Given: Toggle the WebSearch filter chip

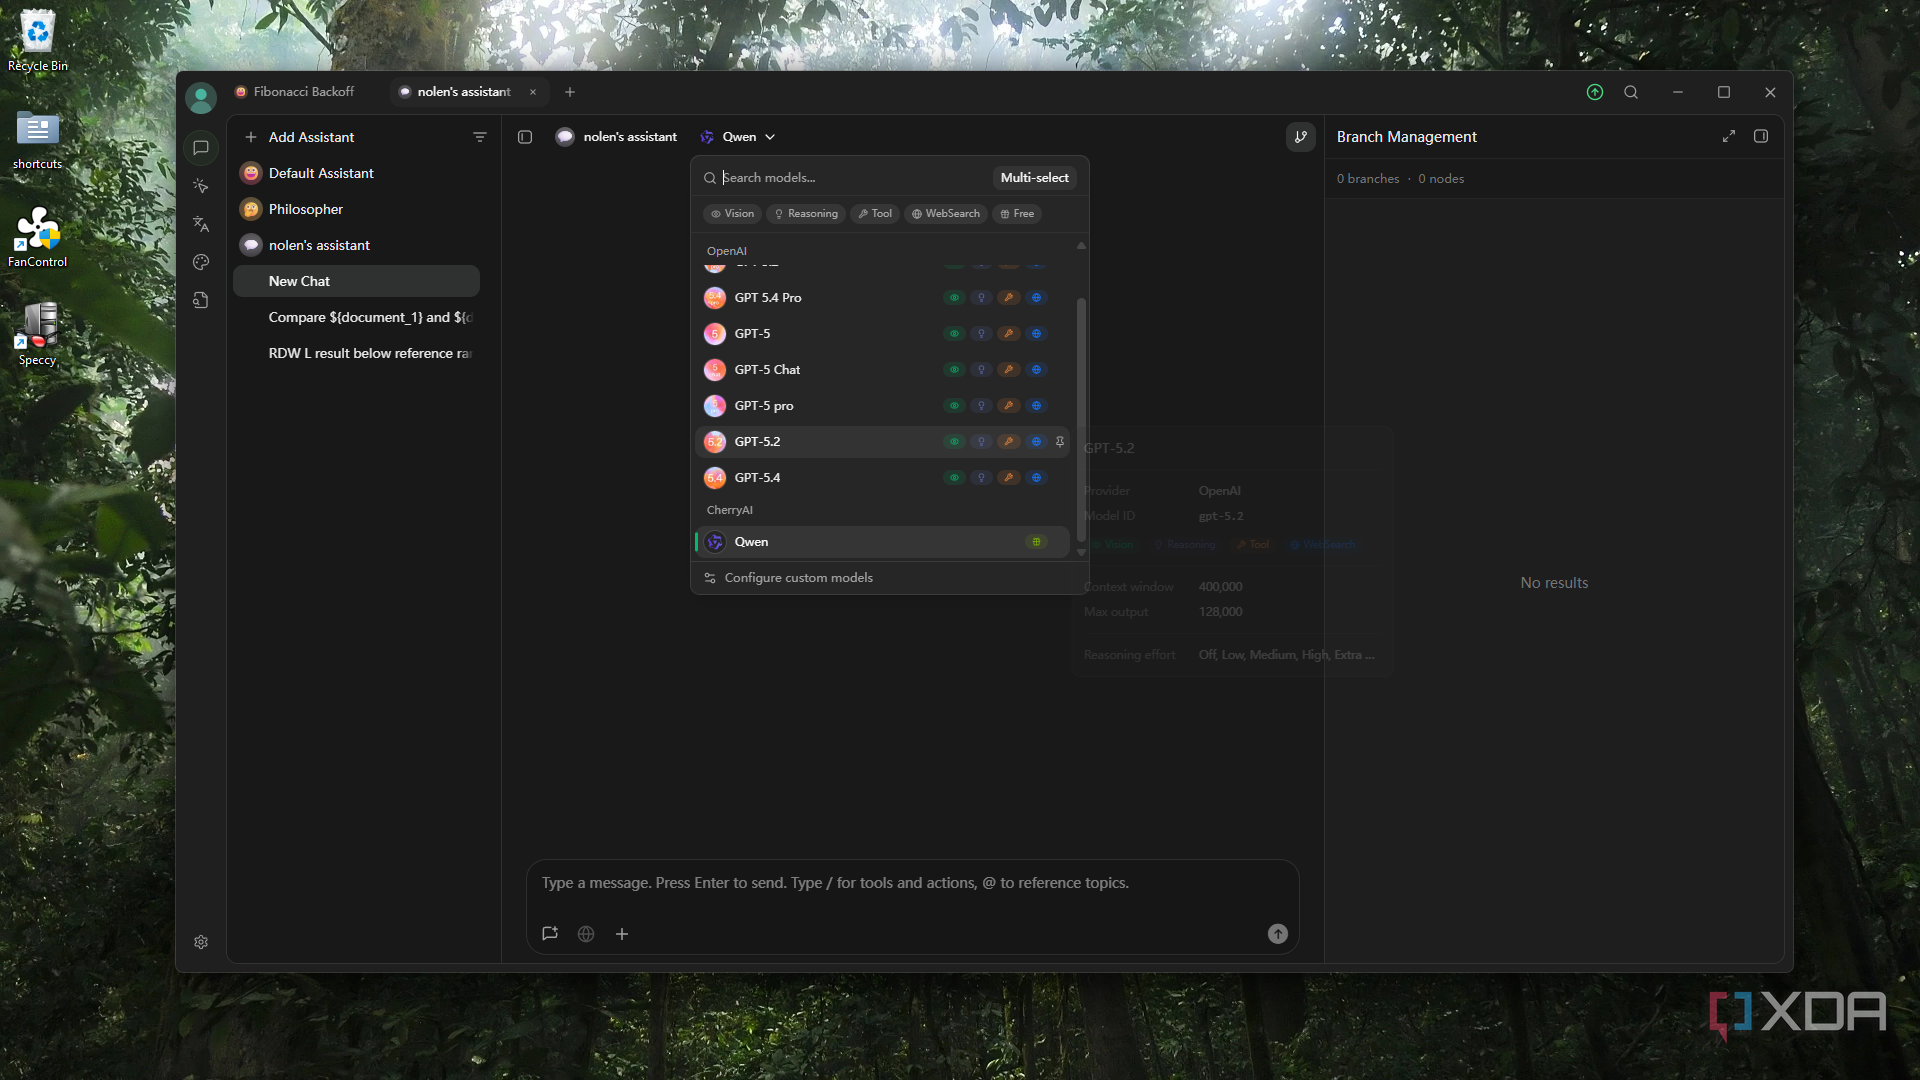Looking at the screenshot, I should point(946,213).
